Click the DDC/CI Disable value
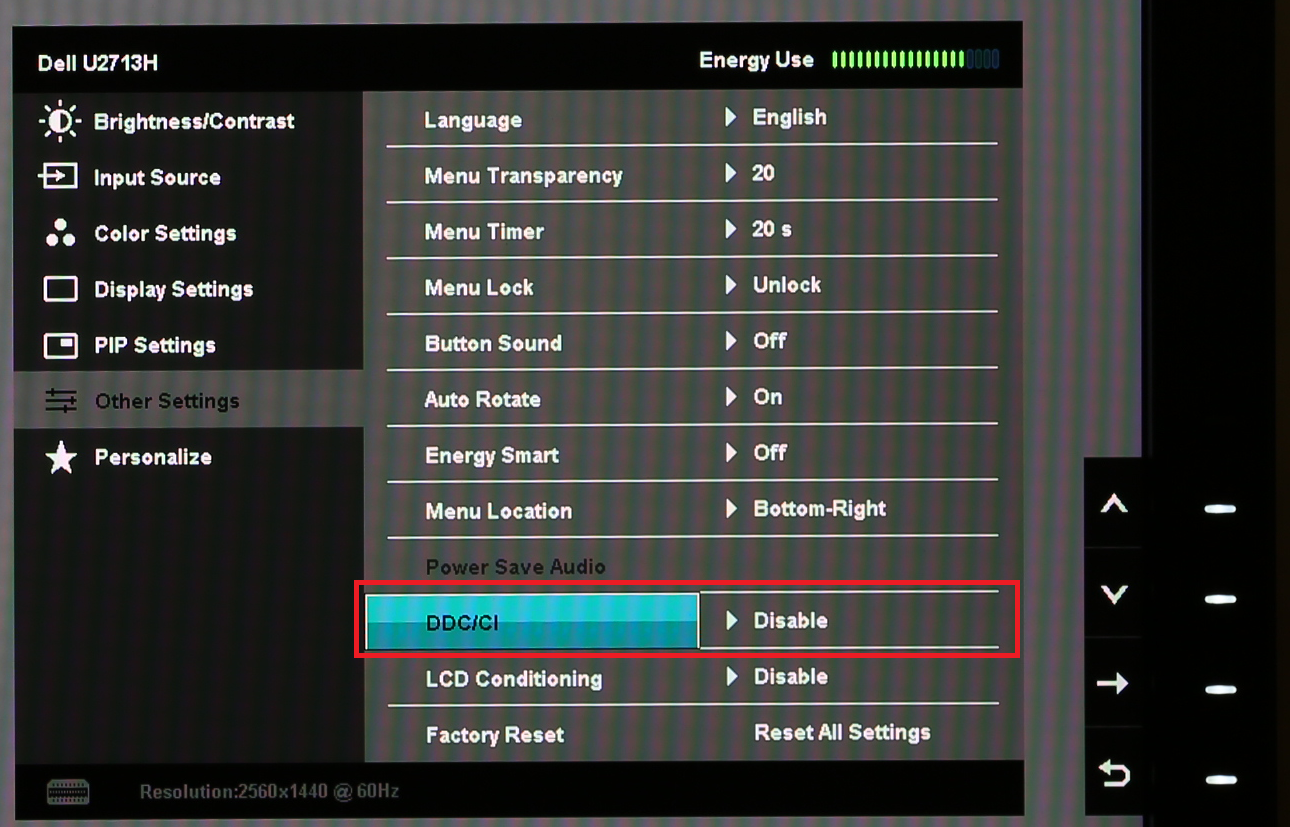 (791, 621)
